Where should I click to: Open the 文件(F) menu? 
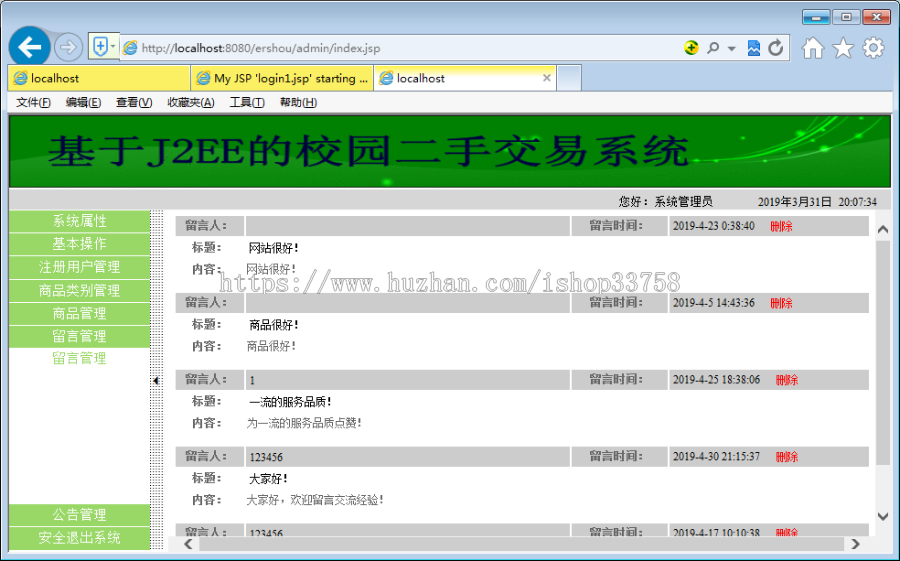(33, 103)
